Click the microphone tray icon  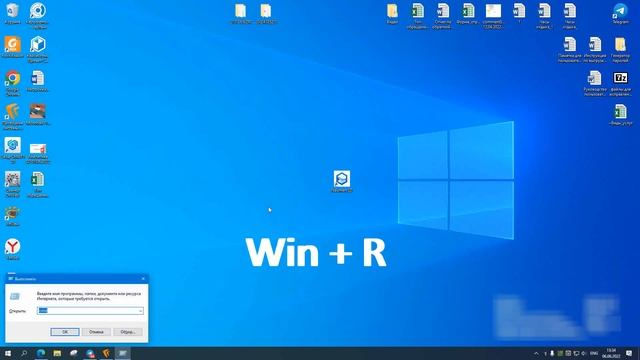tap(552, 353)
